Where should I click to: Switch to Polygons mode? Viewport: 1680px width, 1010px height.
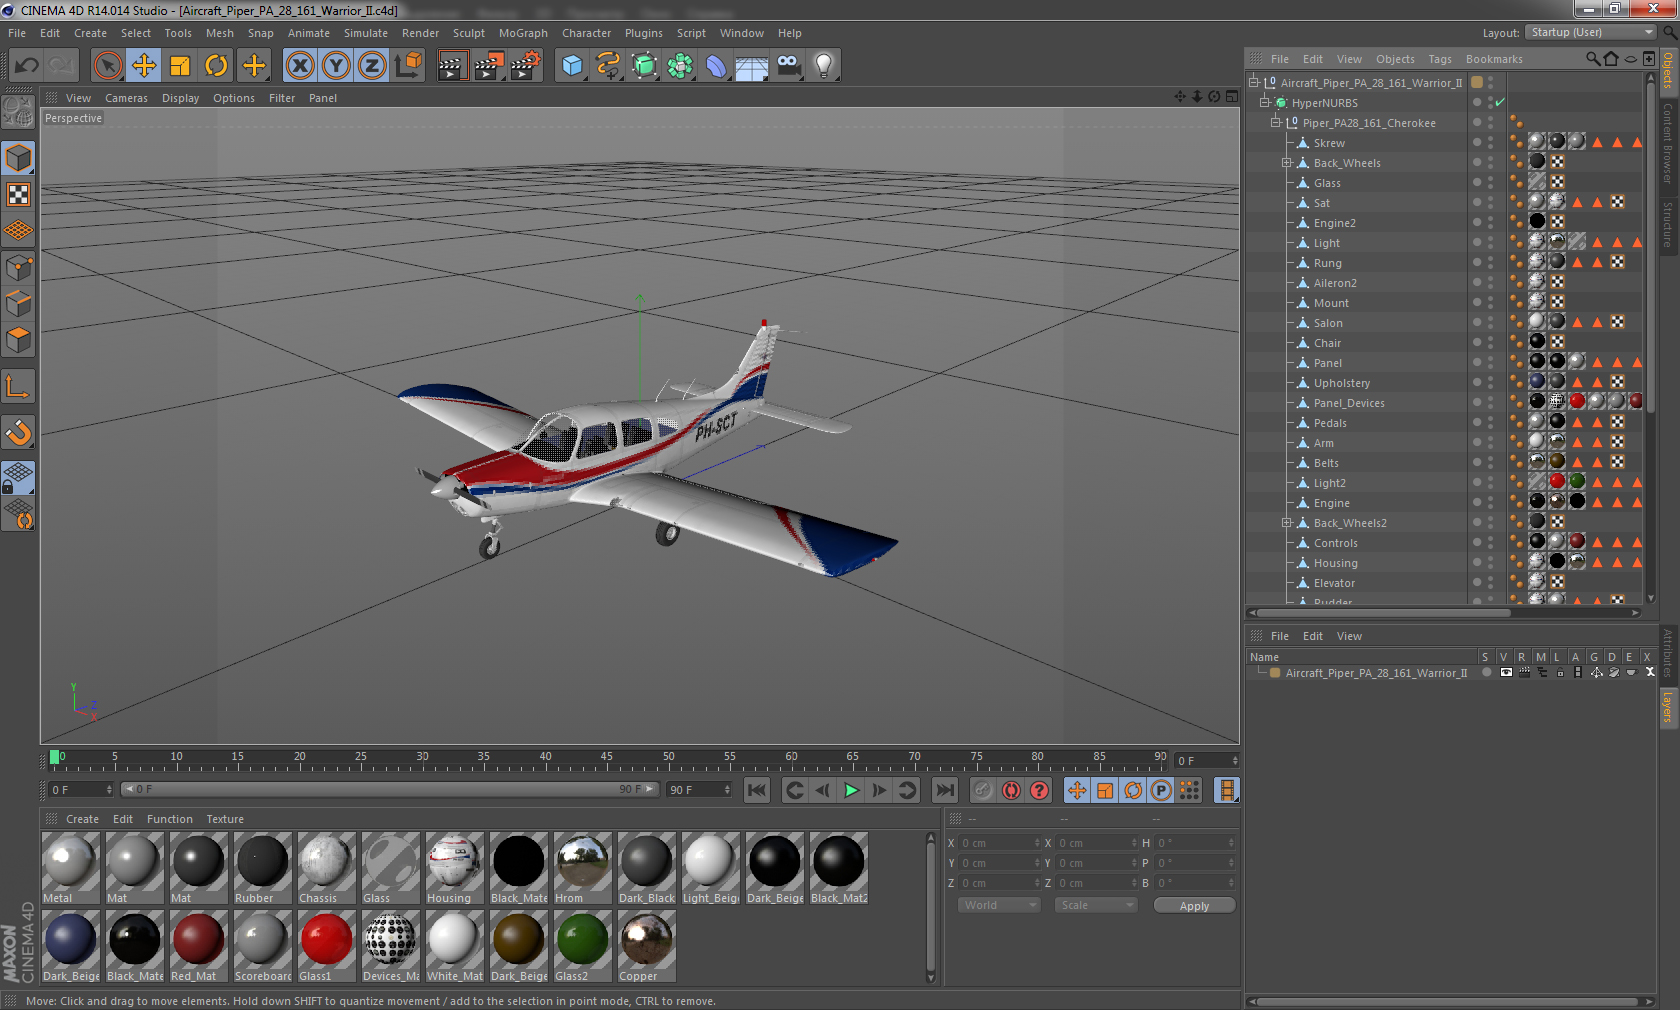point(19,340)
